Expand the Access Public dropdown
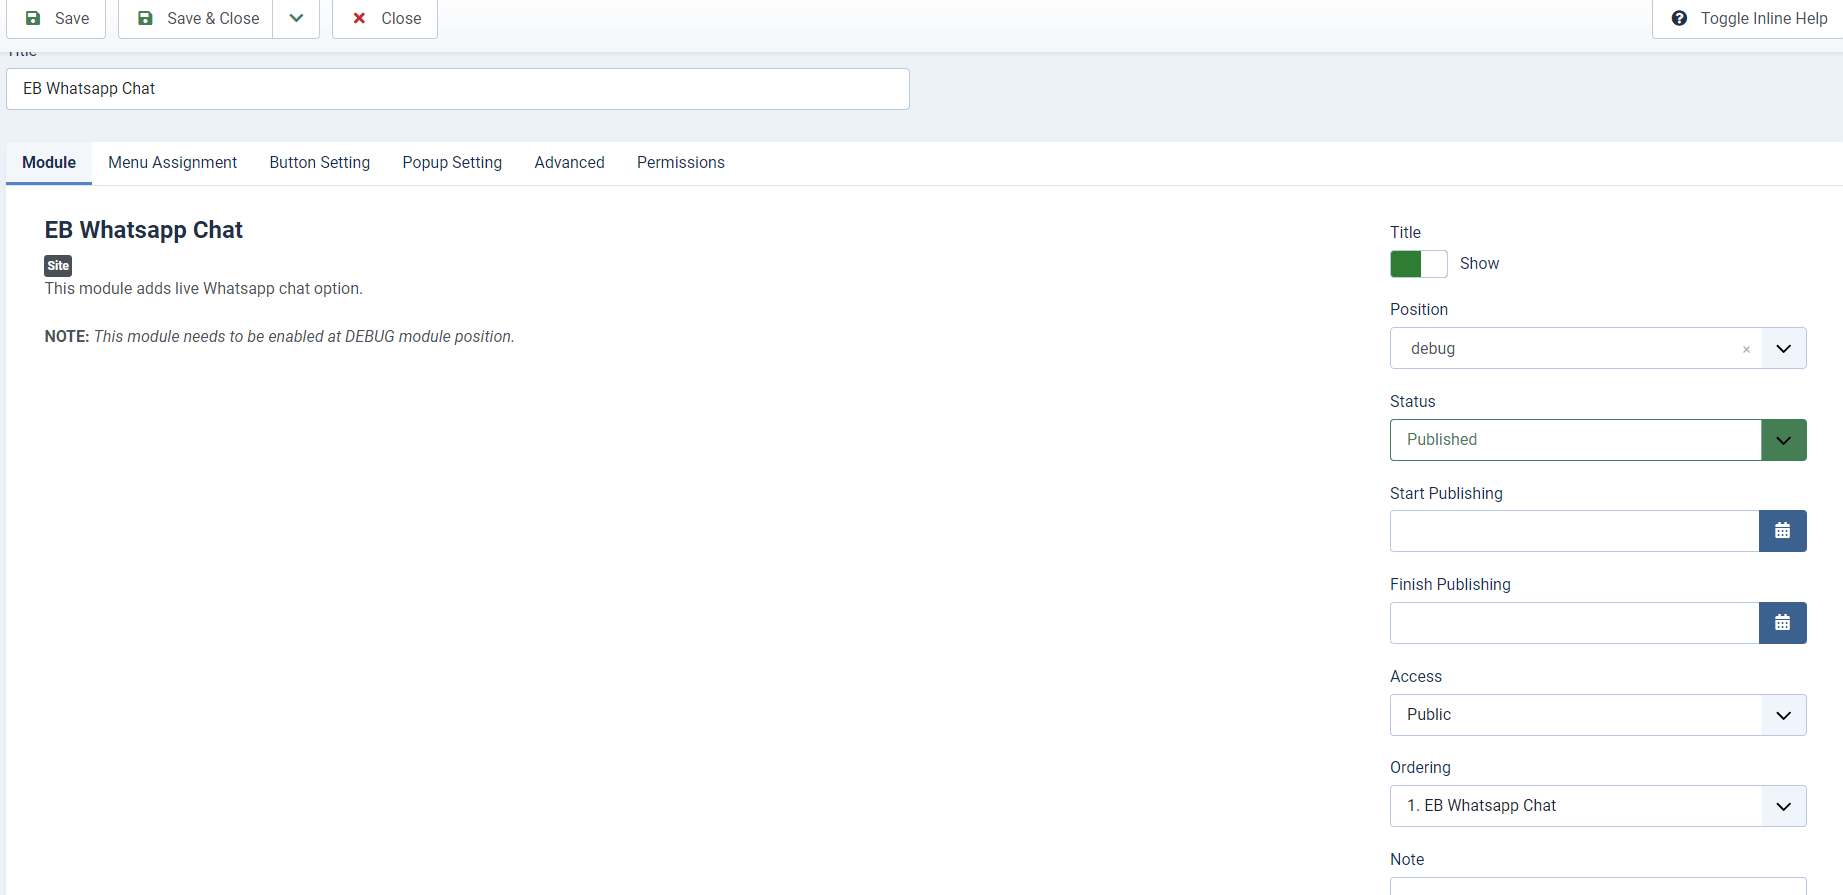 point(1598,715)
